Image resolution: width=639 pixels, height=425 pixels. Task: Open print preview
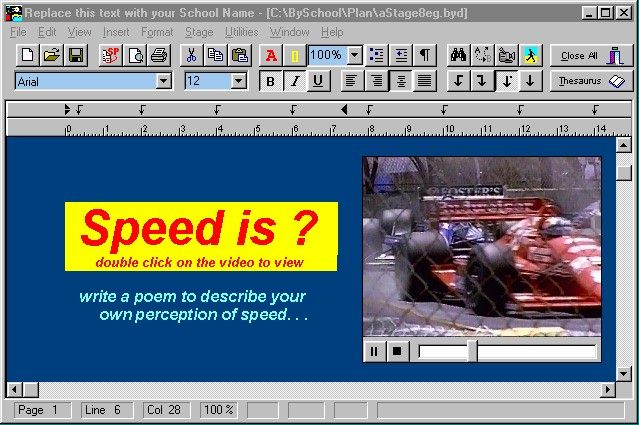(135, 55)
